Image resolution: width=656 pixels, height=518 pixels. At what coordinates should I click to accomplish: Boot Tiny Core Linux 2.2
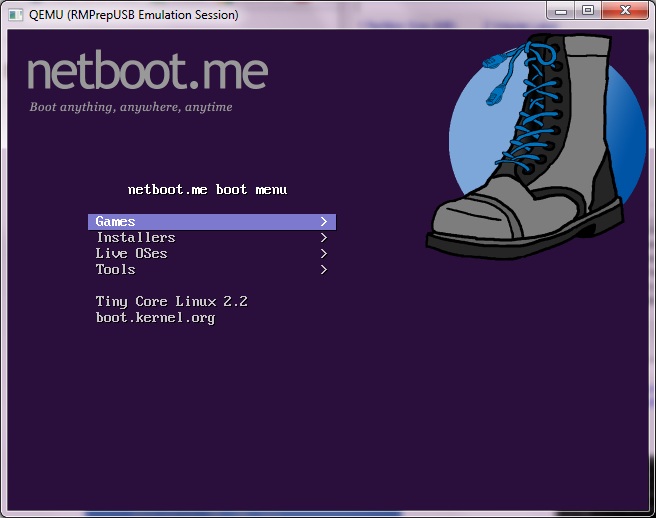172,302
